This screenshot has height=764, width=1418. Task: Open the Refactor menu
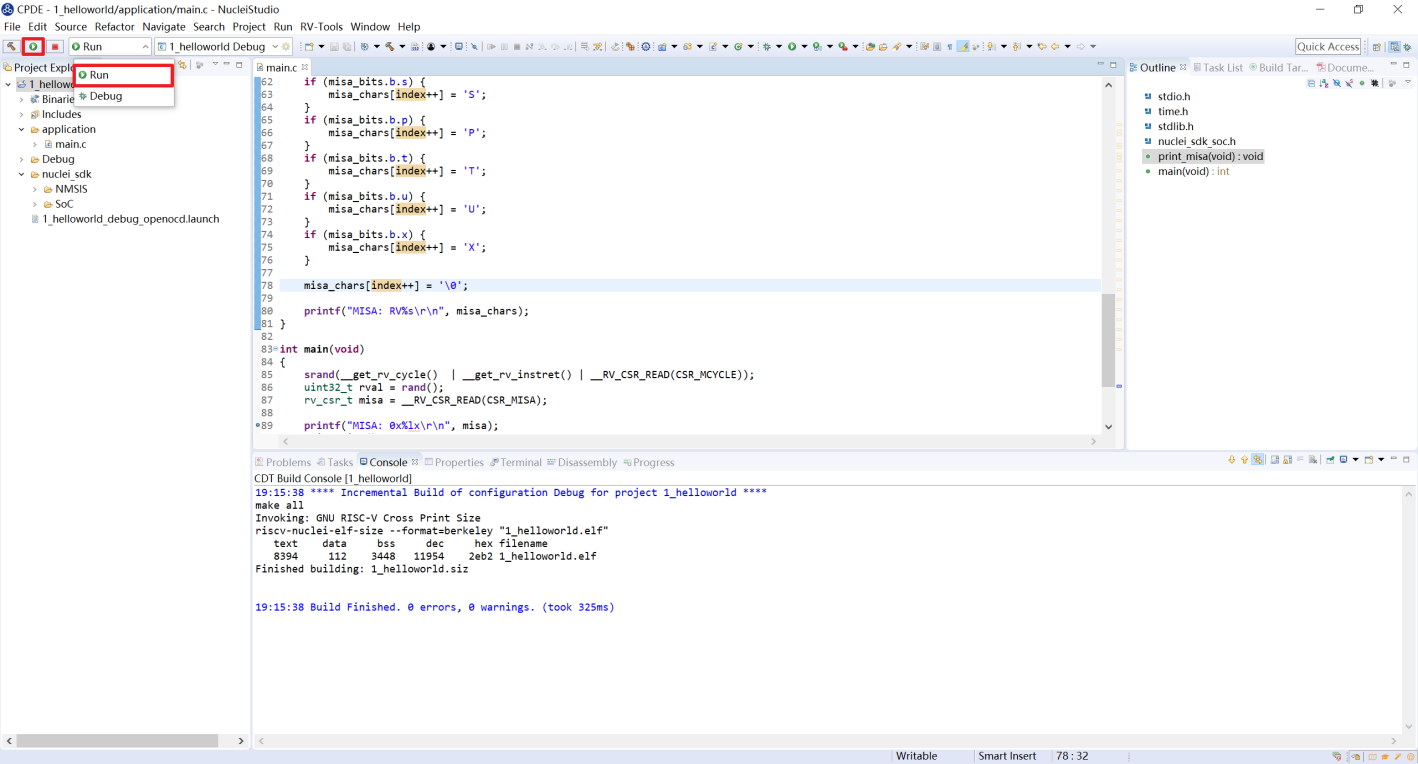(x=115, y=27)
